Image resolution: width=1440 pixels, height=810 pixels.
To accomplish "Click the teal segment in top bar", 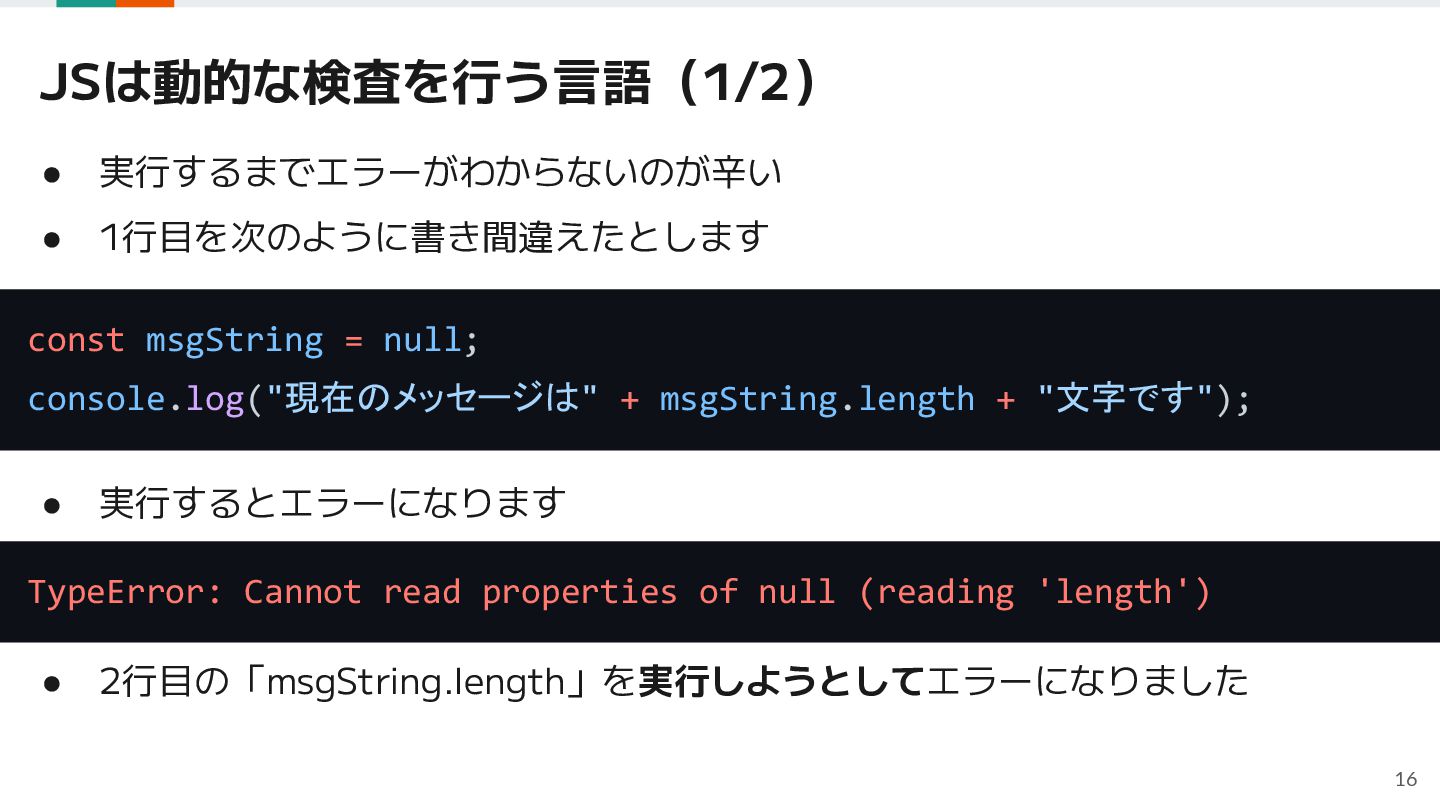I will (86, 3).
